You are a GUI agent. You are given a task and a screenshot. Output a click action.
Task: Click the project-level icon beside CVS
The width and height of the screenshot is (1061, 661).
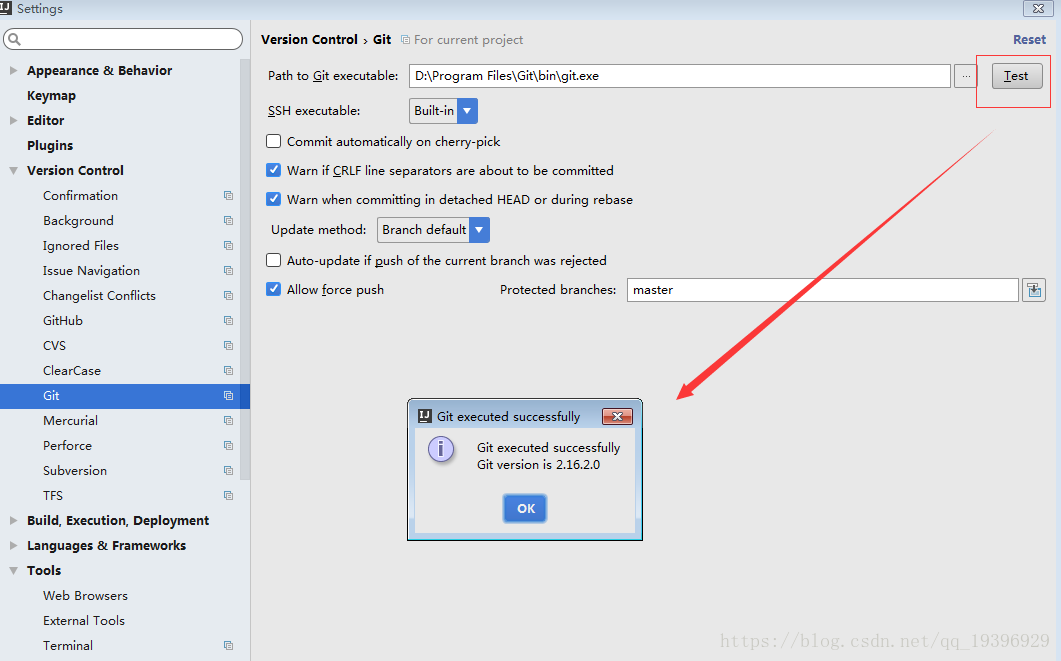[x=228, y=346]
